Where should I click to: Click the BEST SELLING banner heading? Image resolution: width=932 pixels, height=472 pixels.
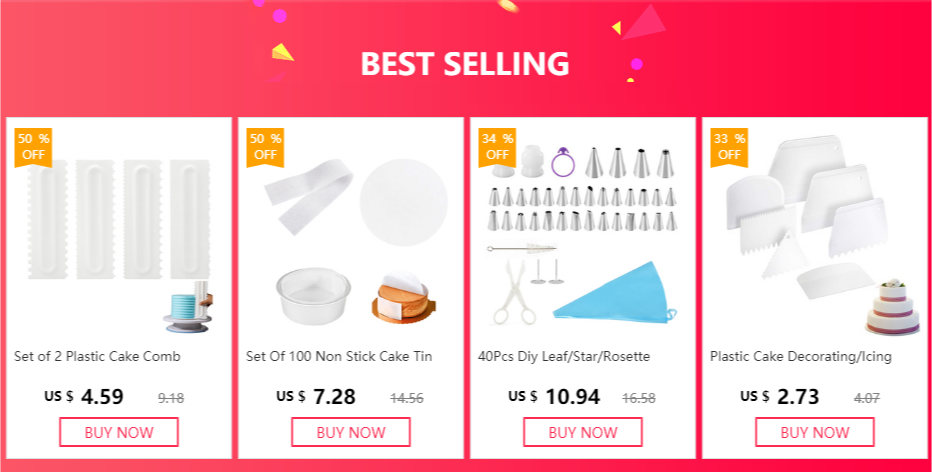(465, 64)
